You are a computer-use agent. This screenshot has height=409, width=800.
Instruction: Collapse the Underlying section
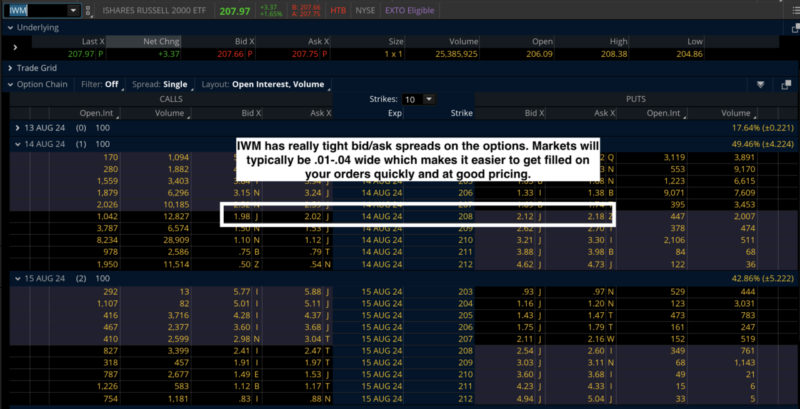pos(8,27)
